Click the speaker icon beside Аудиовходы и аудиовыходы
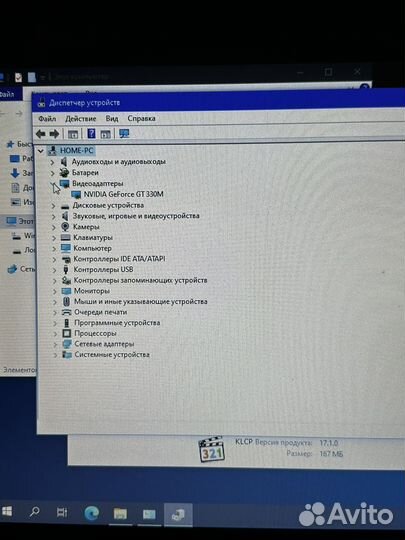The image size is (405, 540). coord(64,162)
